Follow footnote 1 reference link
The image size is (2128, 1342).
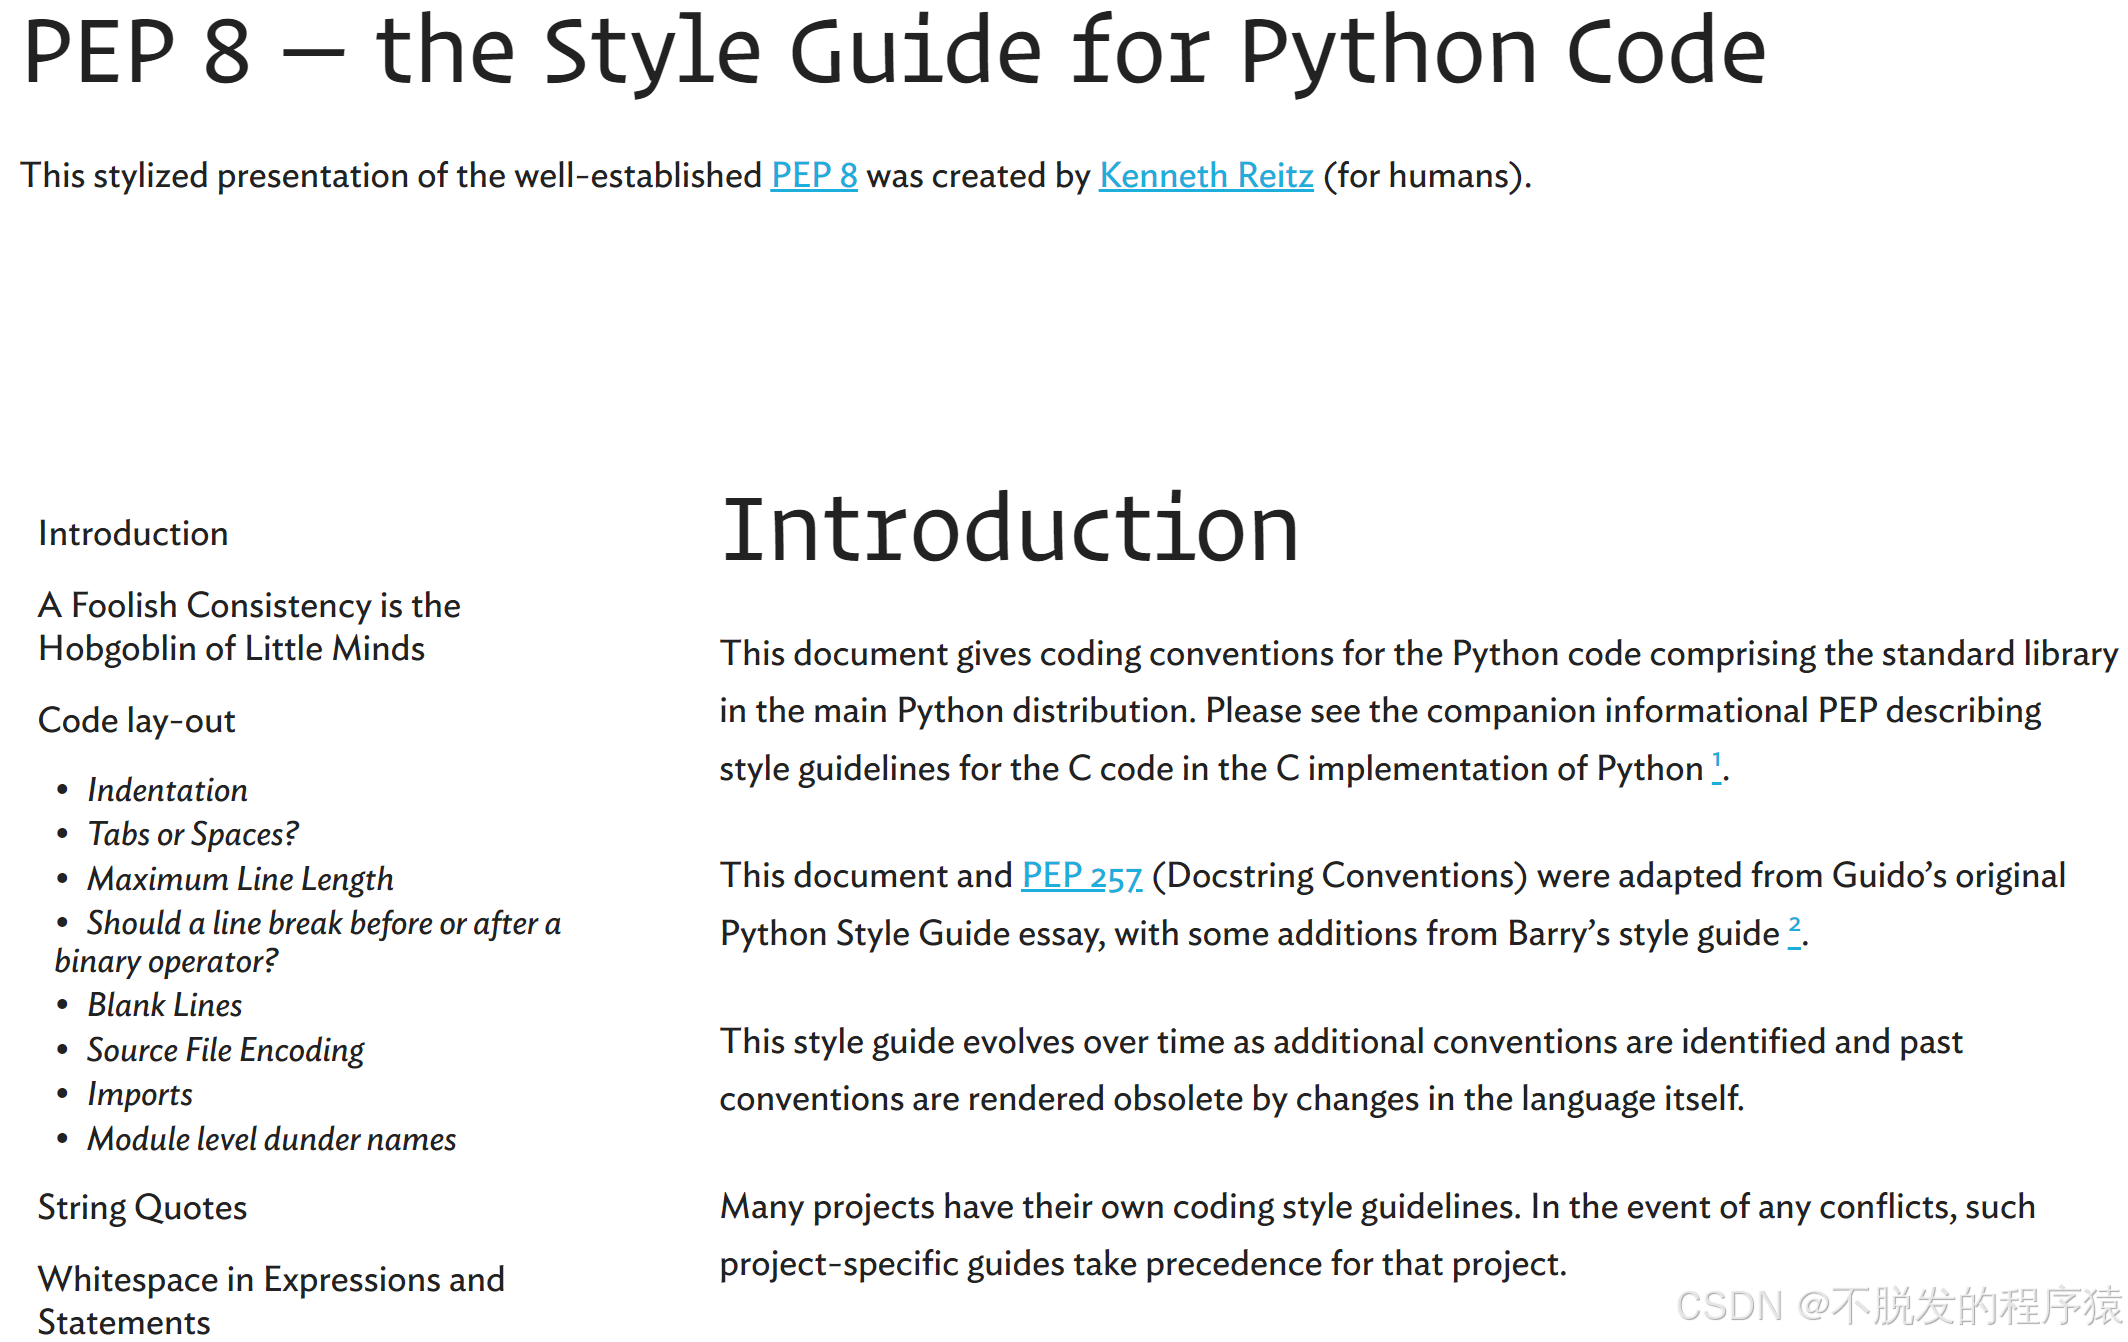coord(1717,766)
